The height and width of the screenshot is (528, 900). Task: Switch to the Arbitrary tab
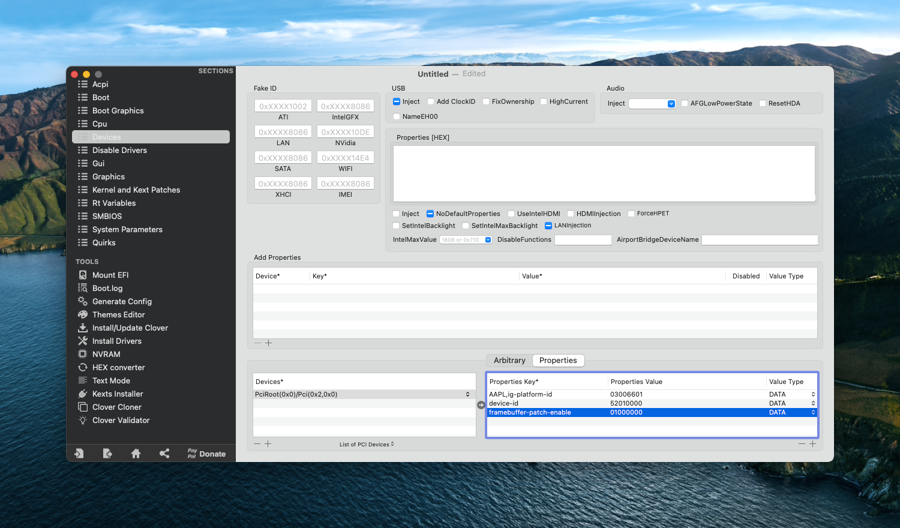pyautogui.click(x=509, y=360)
